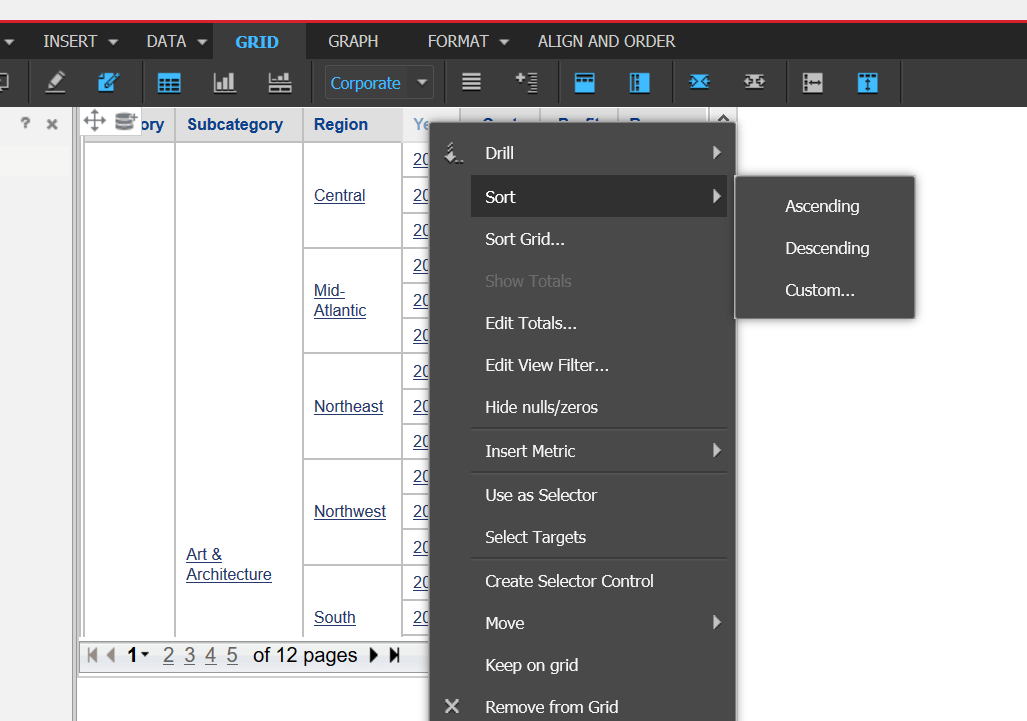Click the horizontal lines banding icon
The height and width of the screenshot is (721, 1027).
tap(472, 82)
